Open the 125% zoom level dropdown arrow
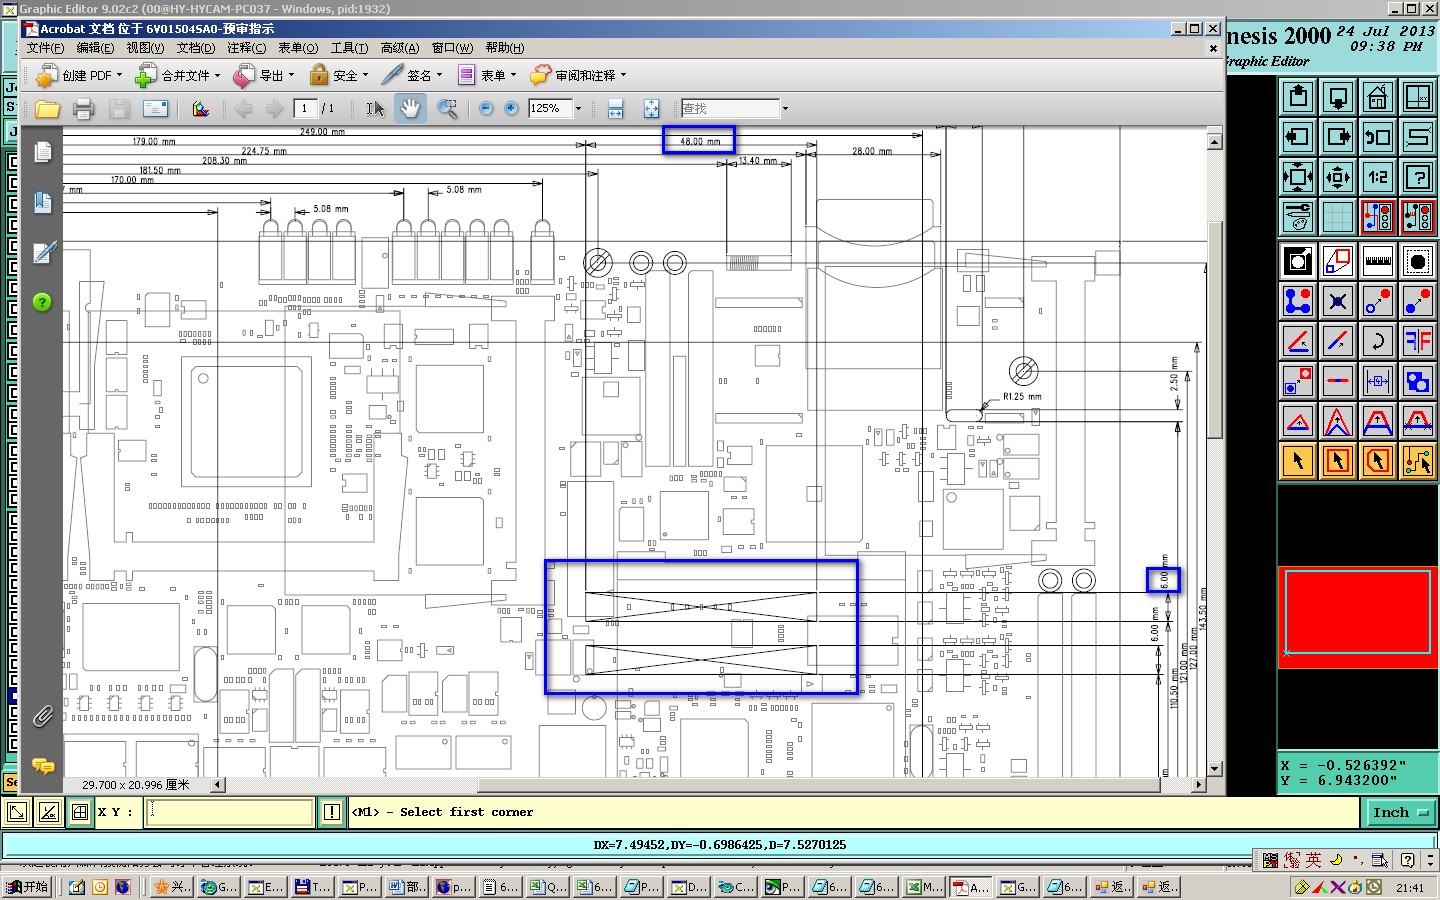Viewport: 1440px width, 900px height. pos(578,108)
